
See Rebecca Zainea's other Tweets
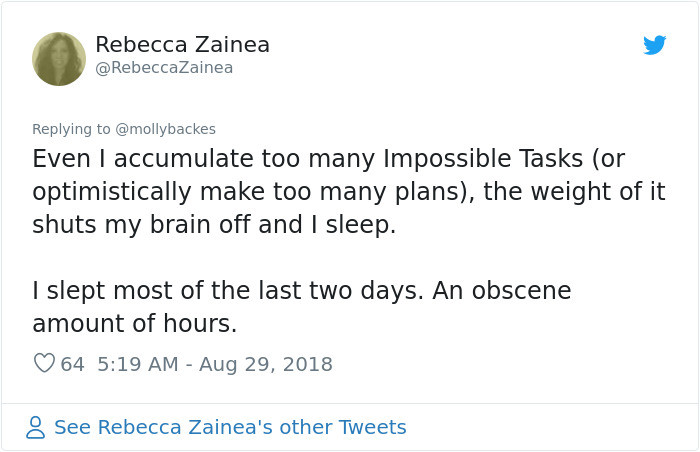point(230,427)
